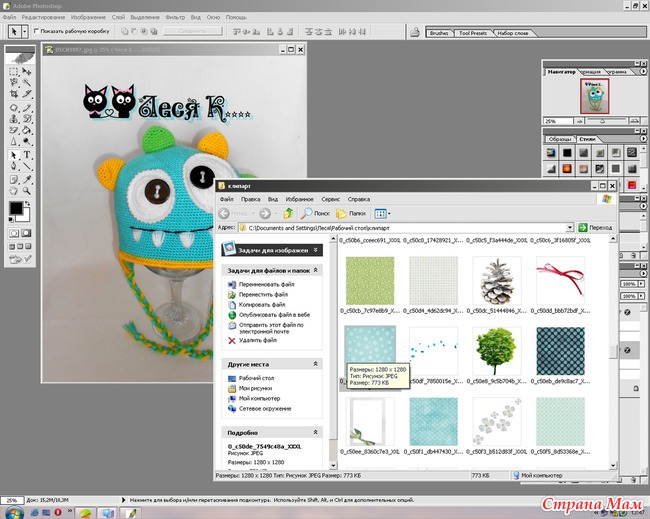This screenshot has height=519, width=650.
Task: Switch to the Образцы swatches tab
Action: (560, 139)
